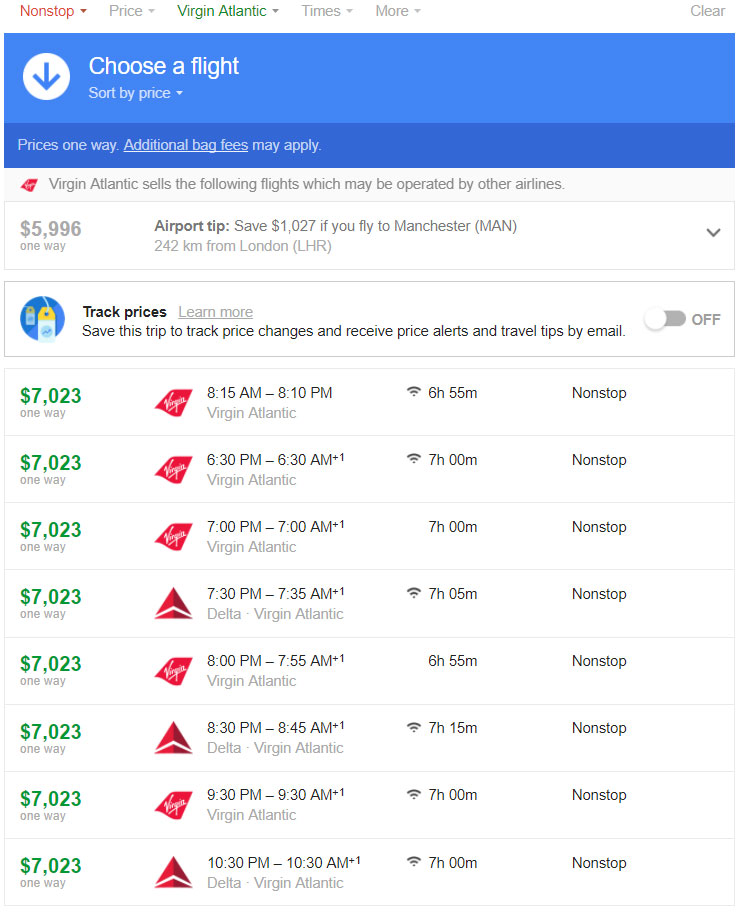Image resolution: width=750 pixels, height=914 pixels.
Task: Open the Sort by price dropdown
Action: [x=135, y=93]
